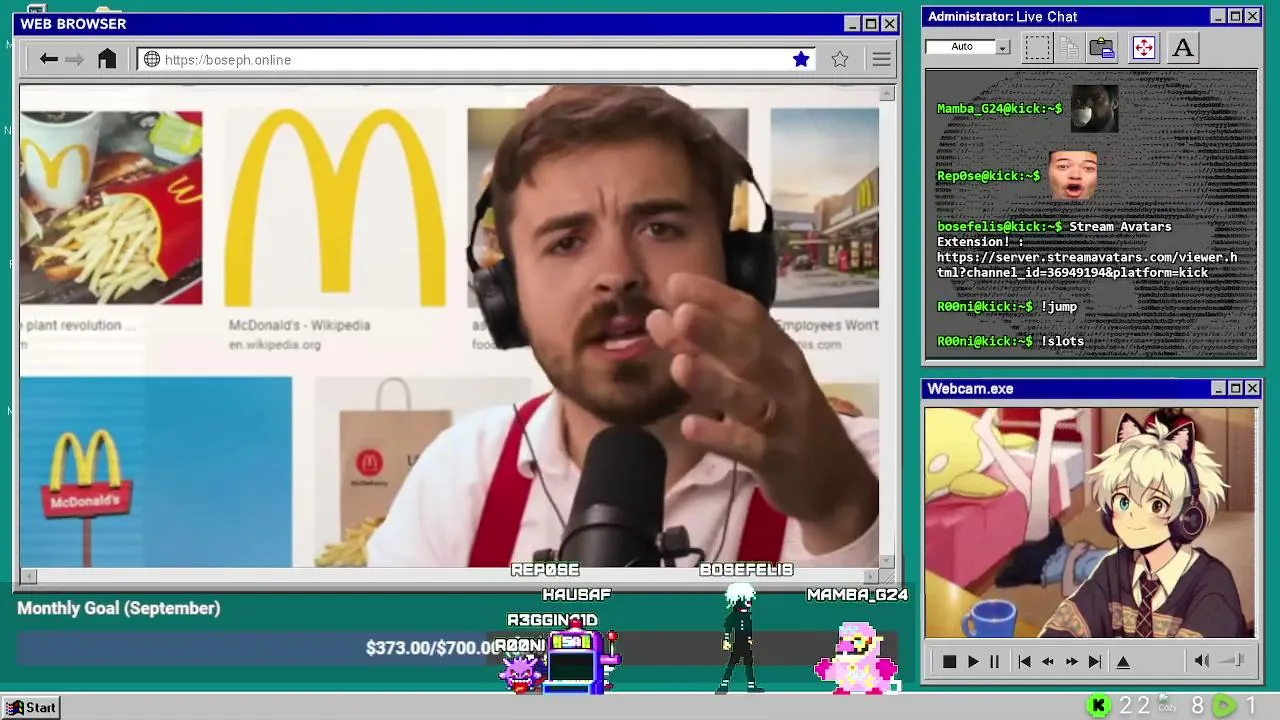
Task: Fast-forward in the Webcam.exe player
Action: (1072, 661)
